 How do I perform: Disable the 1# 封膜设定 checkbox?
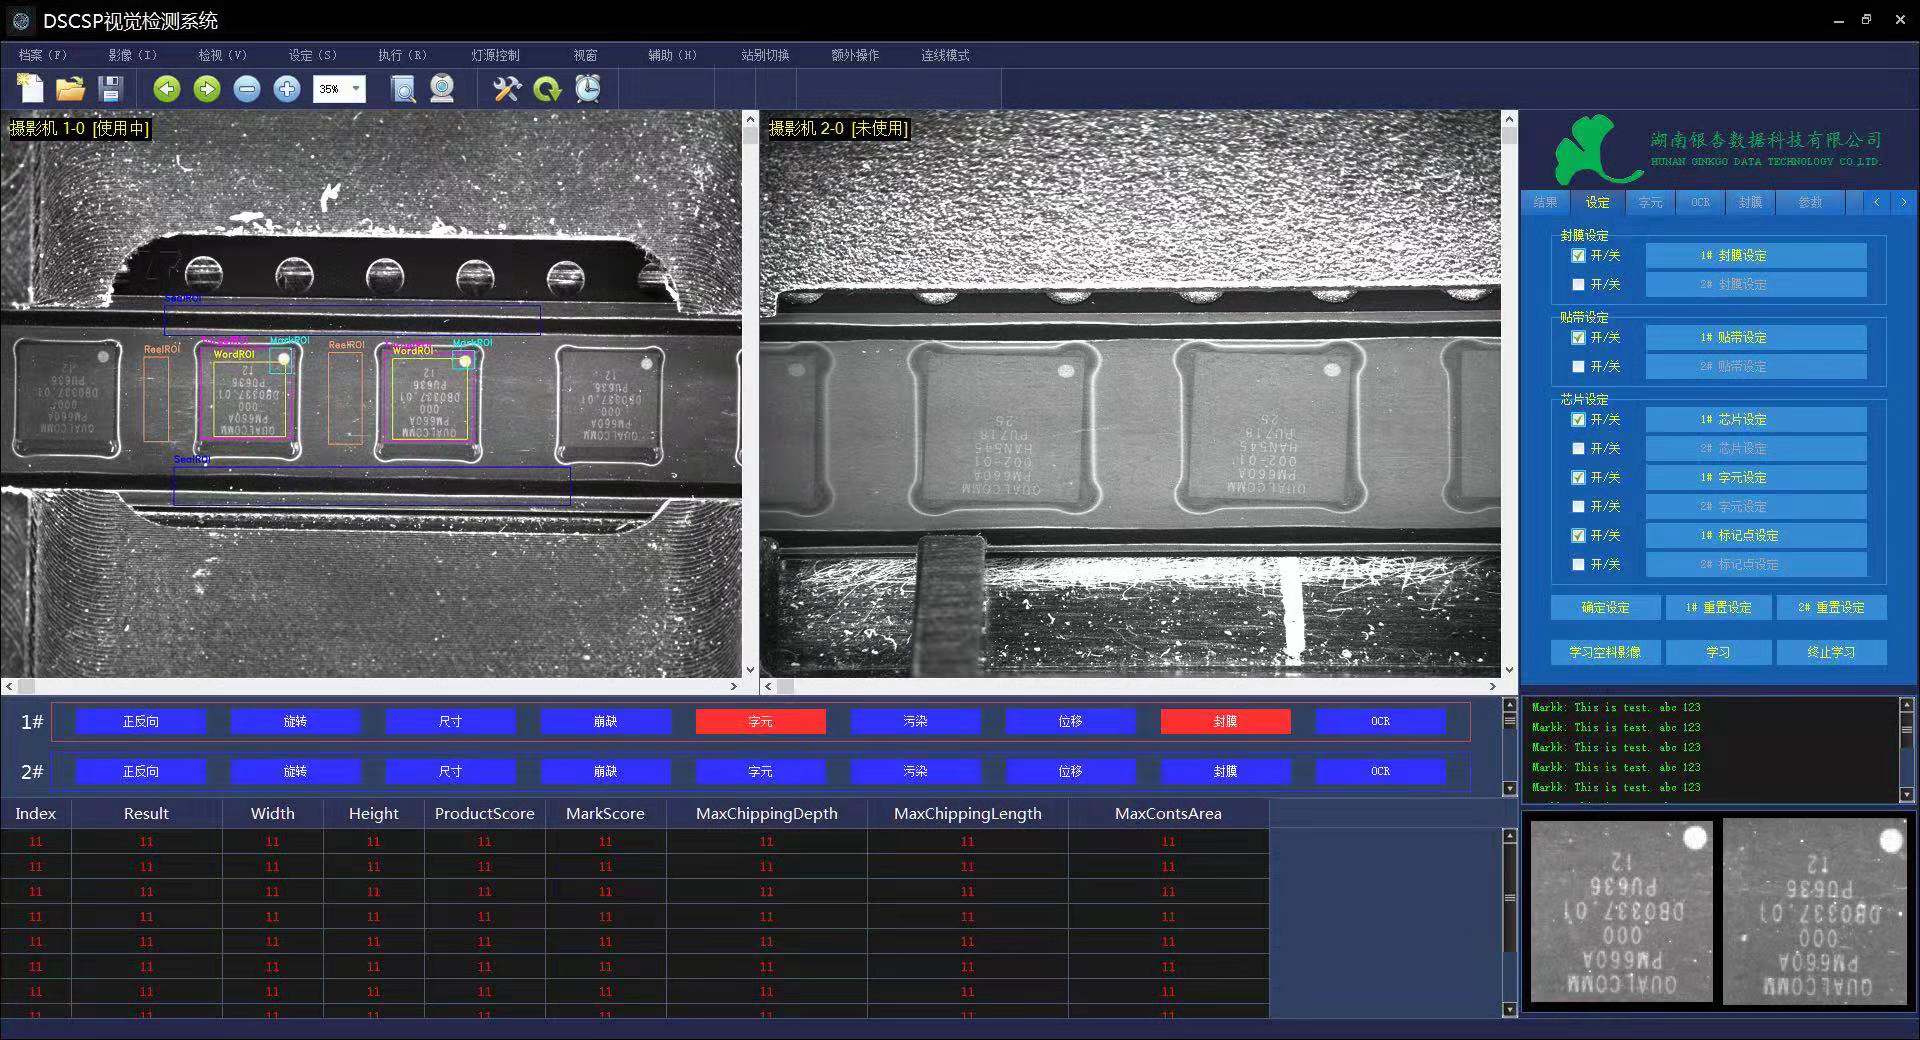(1578, 256)
